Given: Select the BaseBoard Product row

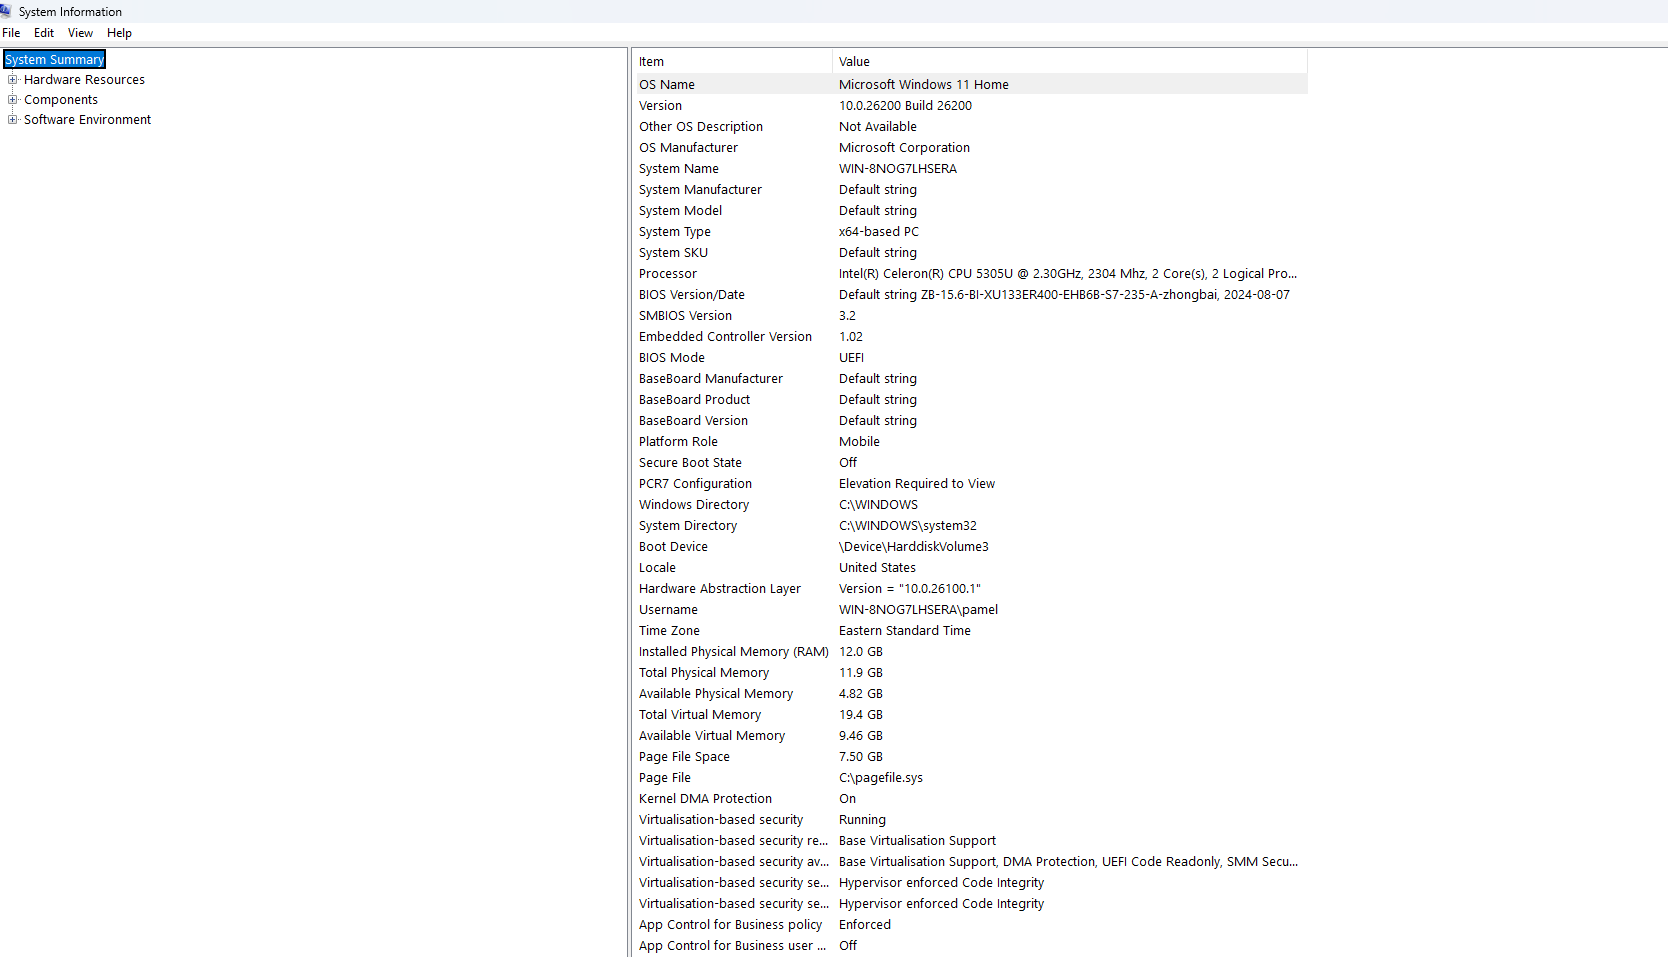Looking at the screenshot, I should tap(971, 400).
